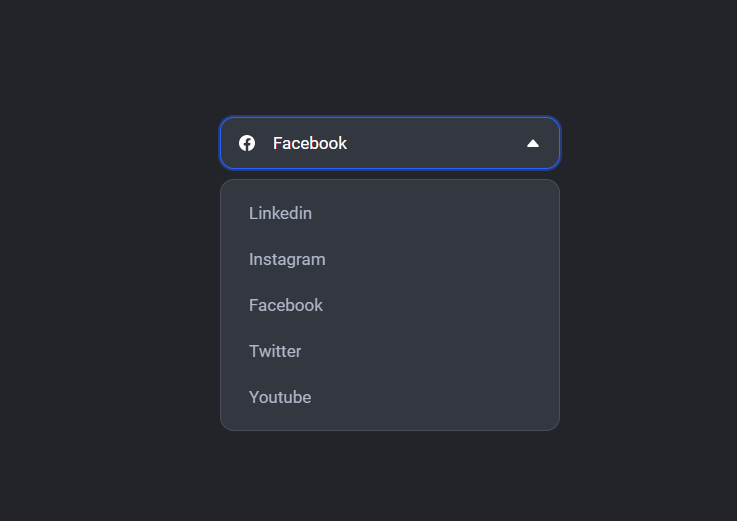Click the selected Facebook label text
Viewport: 737px width, 521px height.
click(x=310, y=143)
